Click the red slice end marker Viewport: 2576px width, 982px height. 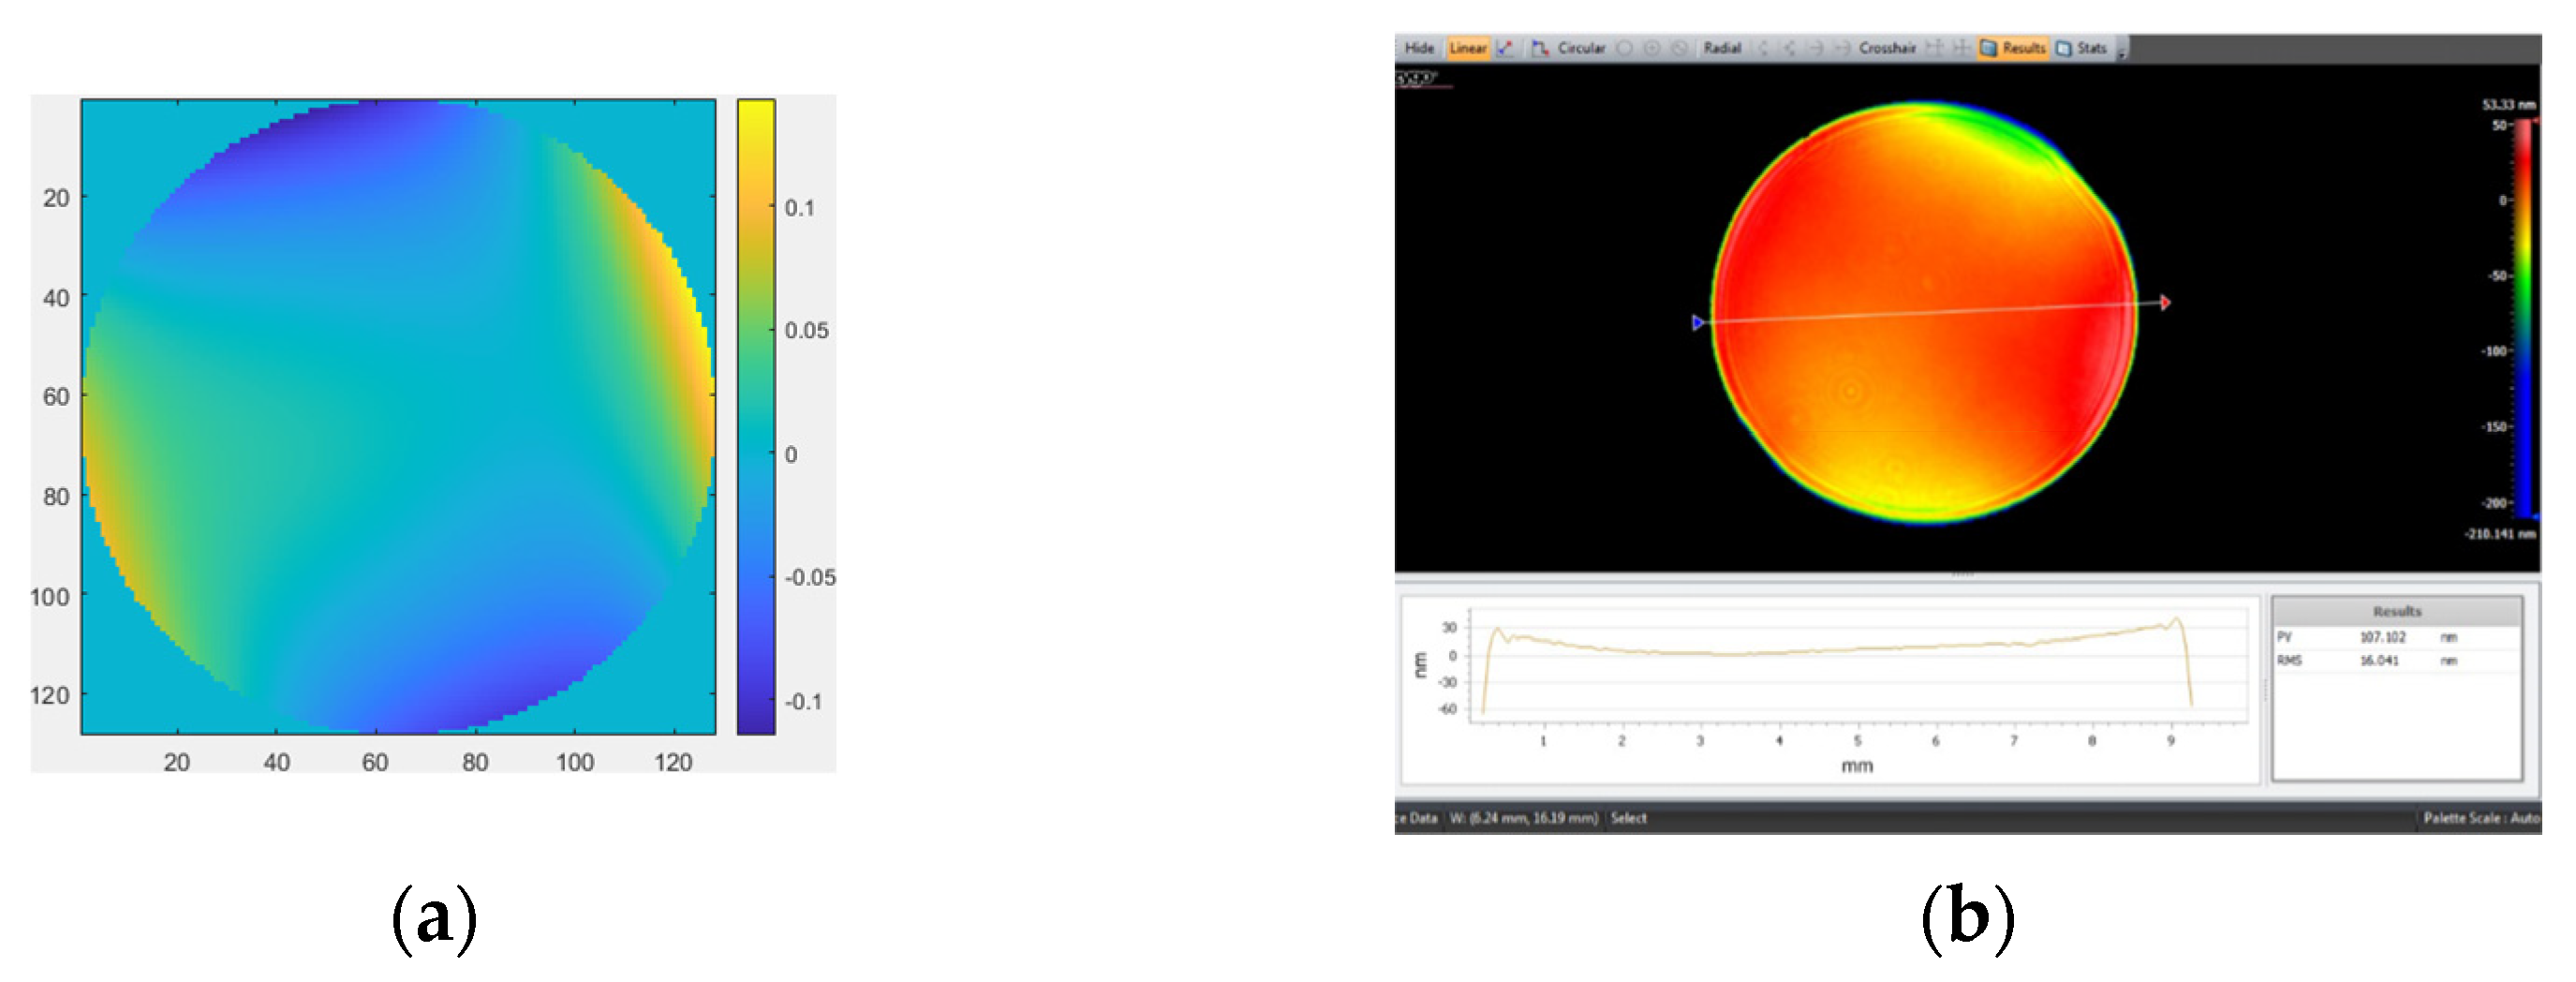(2165, 302)
